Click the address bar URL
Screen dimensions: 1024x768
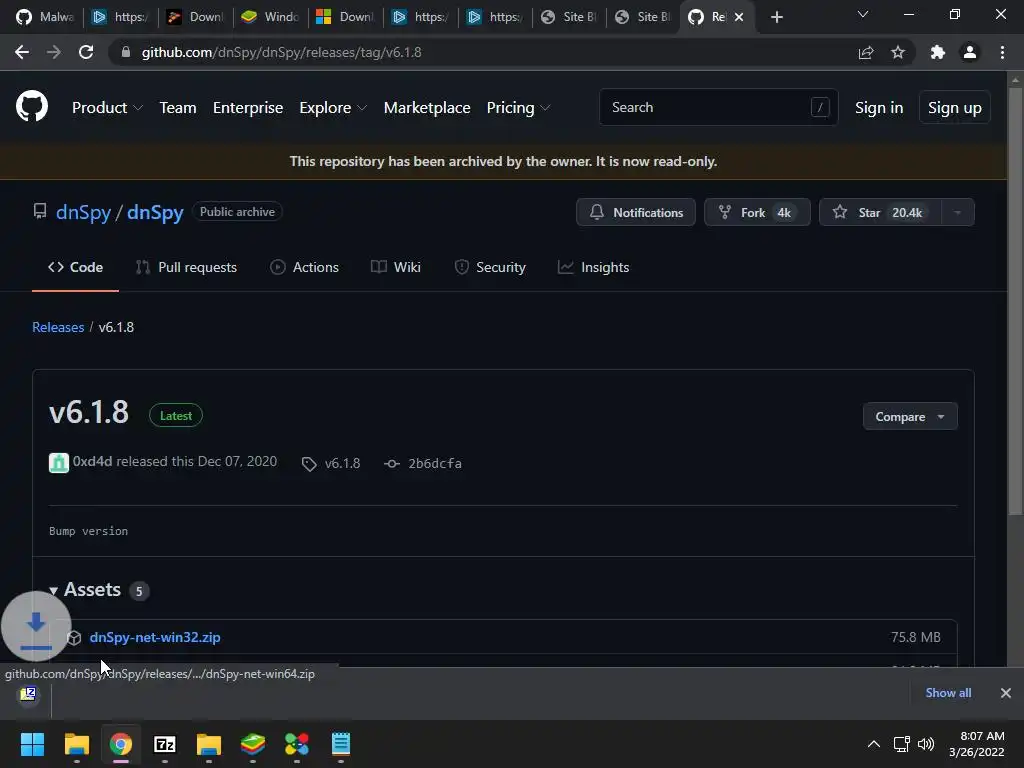(x=281, y=52)
